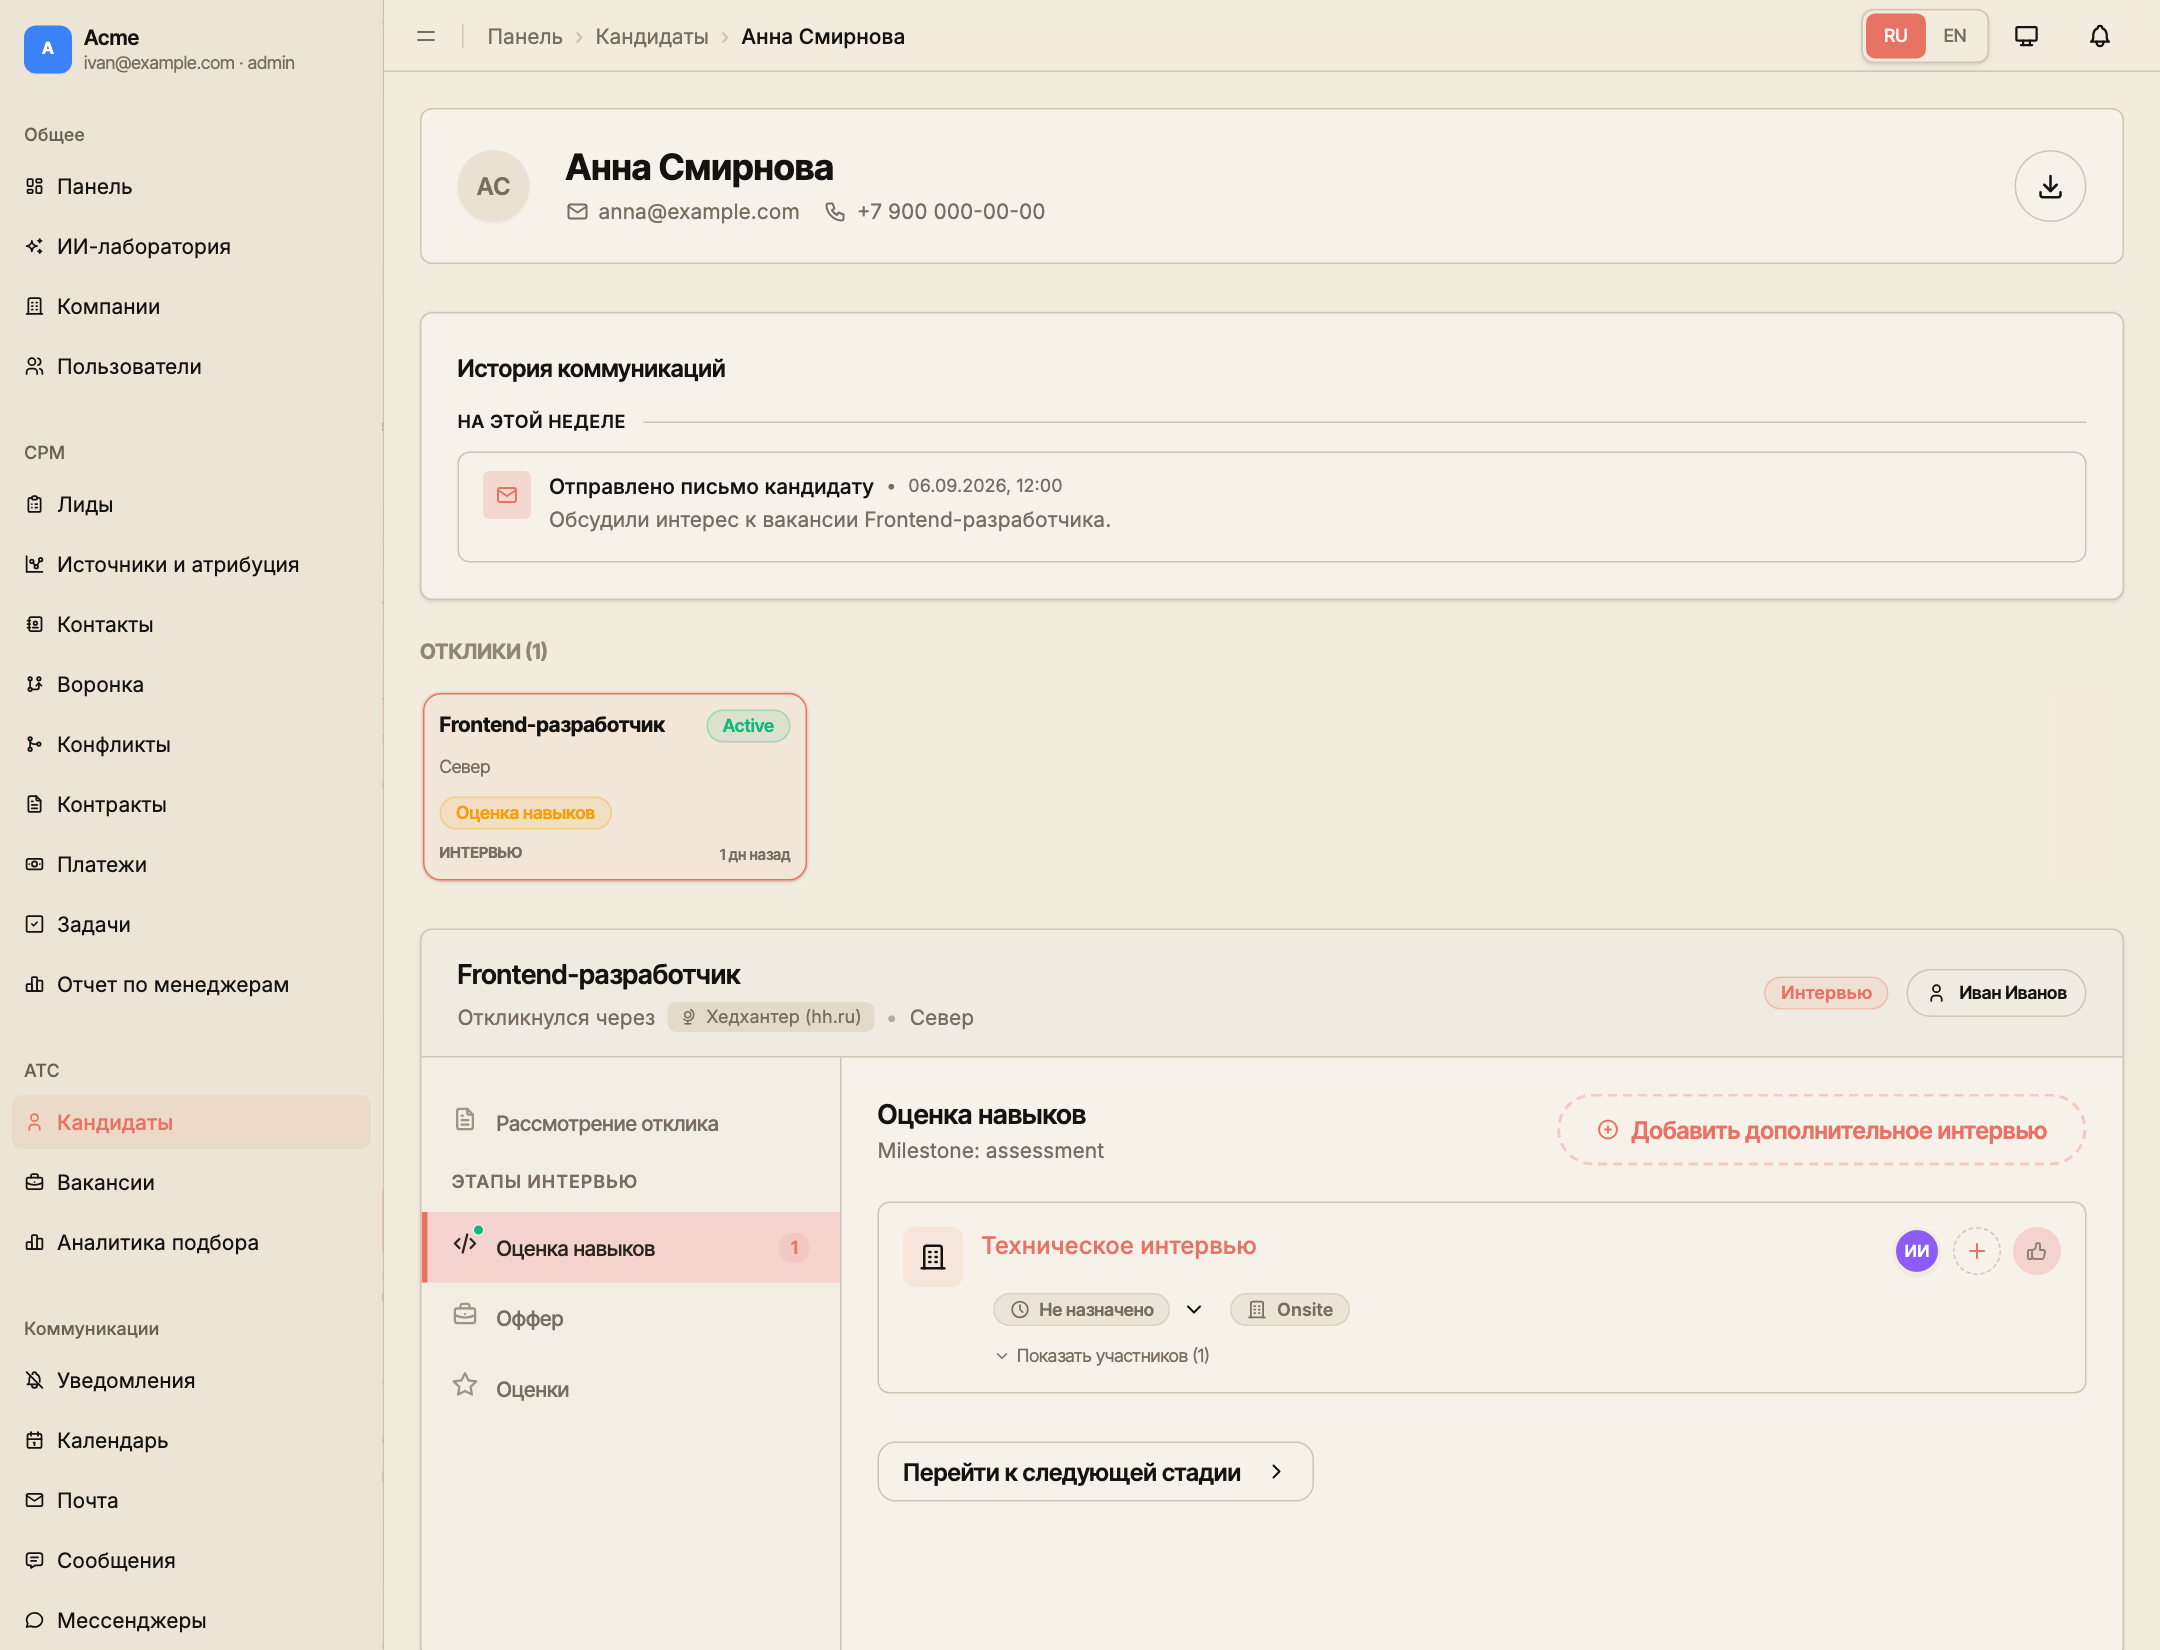
Task: Open the Иван Иванов assignee selector
Action: pos(1995,993)
